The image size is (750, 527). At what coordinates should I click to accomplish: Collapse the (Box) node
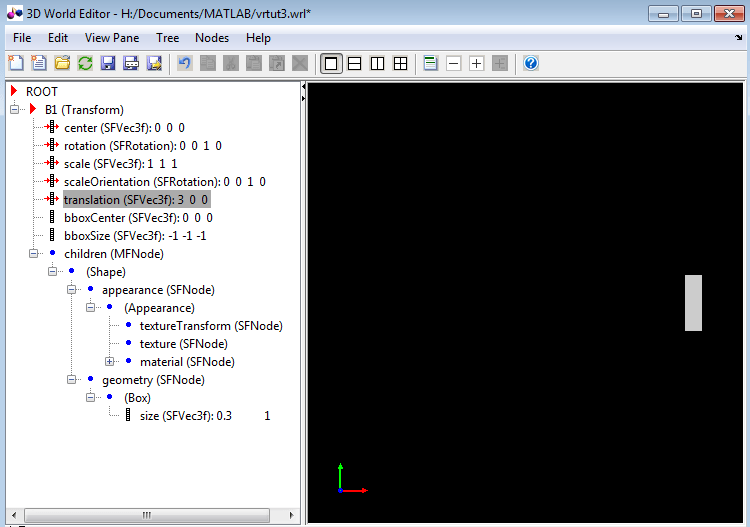91,397
